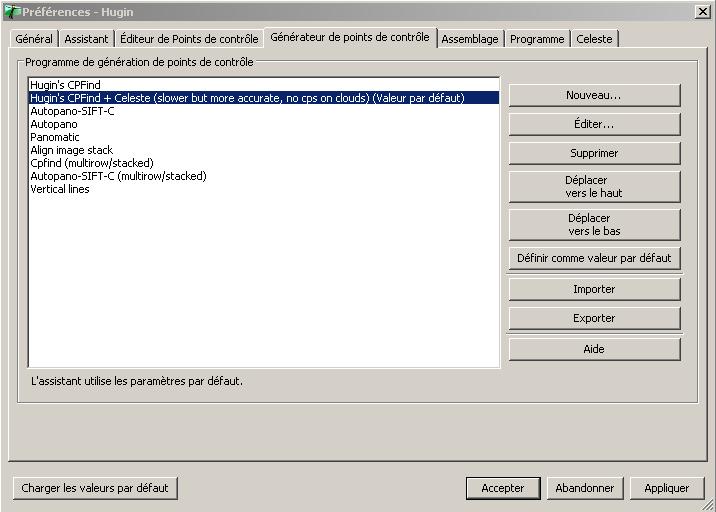Select Cpfind (multirow/stacked) entry

point(264,163)
